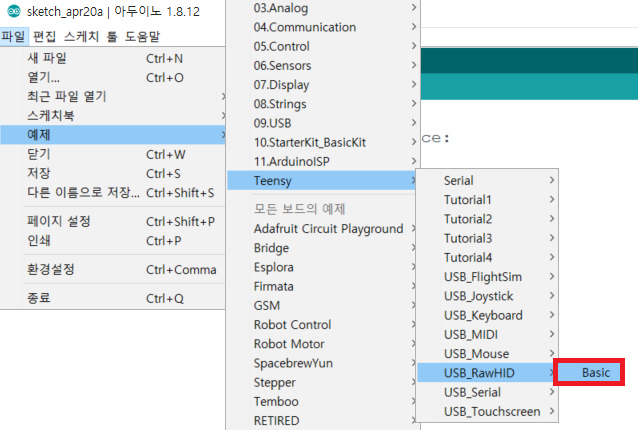The height and width of the screenshot is (430, 638).
Task: Choose 열기... from the file menu
Action: (113, 77)
